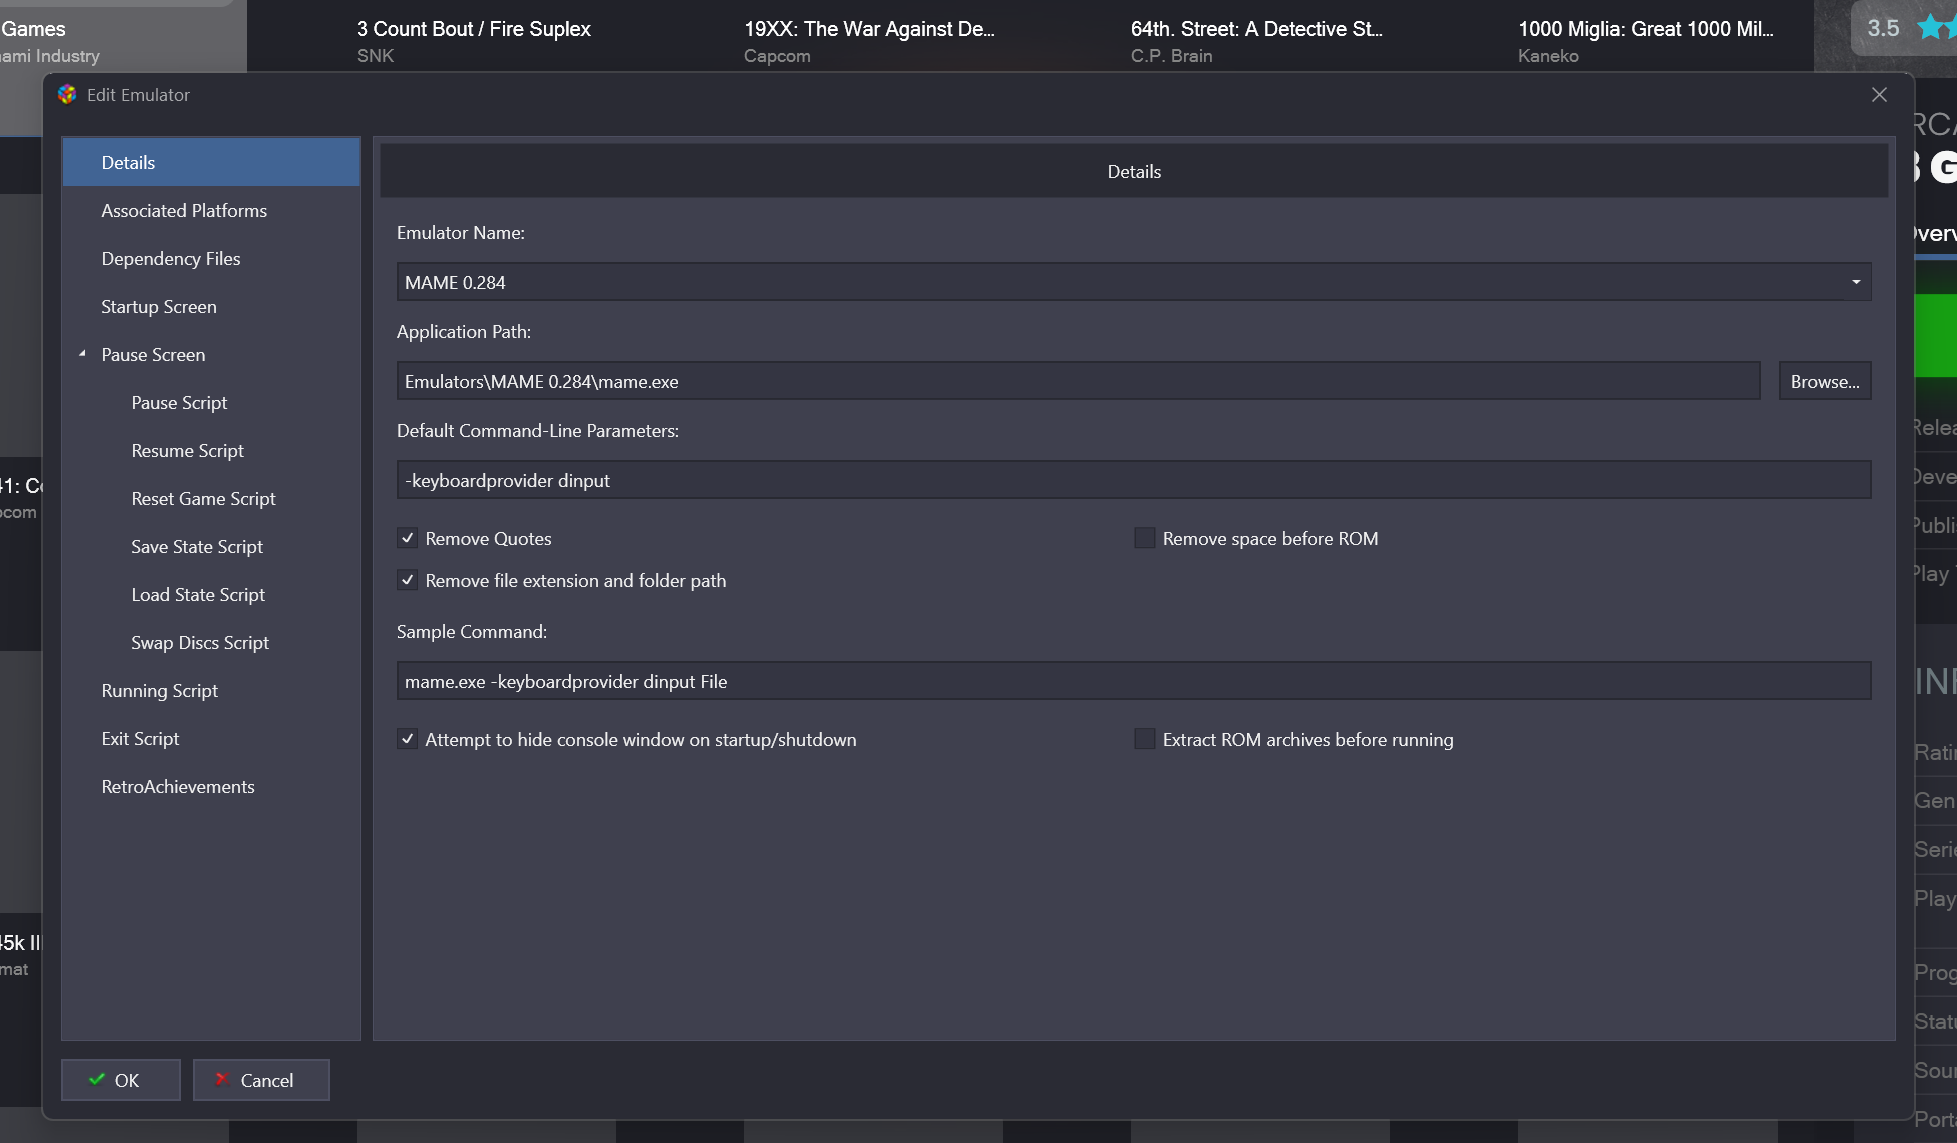Confirm with the OK button

coord(120,1080)
